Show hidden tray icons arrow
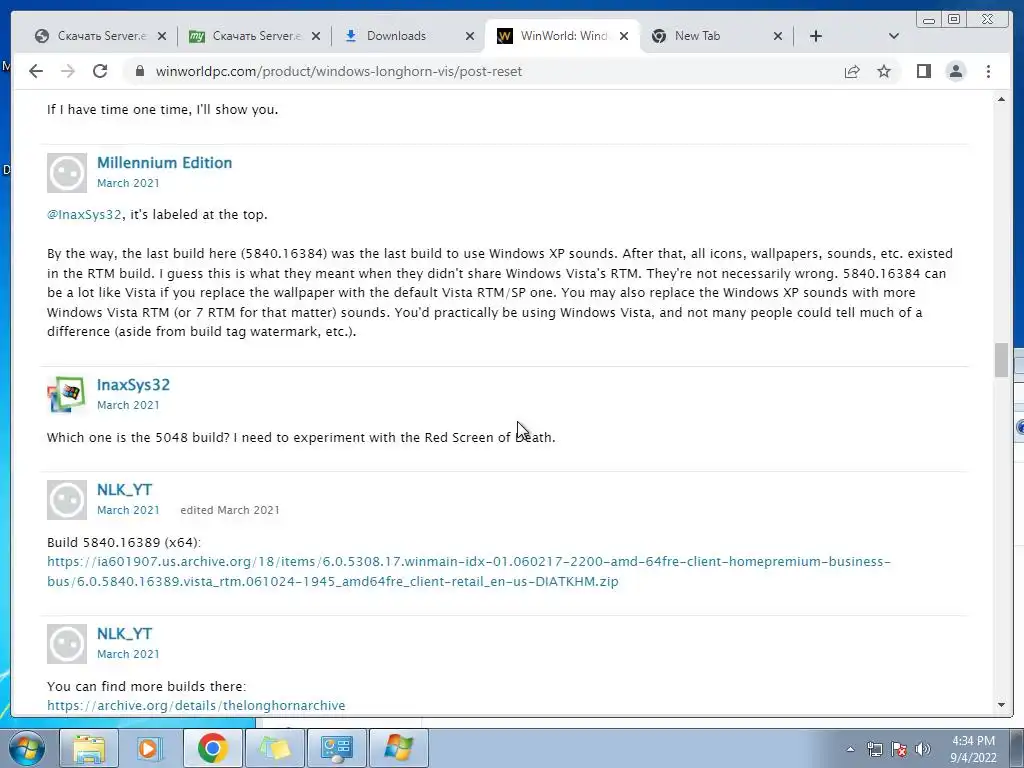The image size is (1024, 768). [850, 749]
